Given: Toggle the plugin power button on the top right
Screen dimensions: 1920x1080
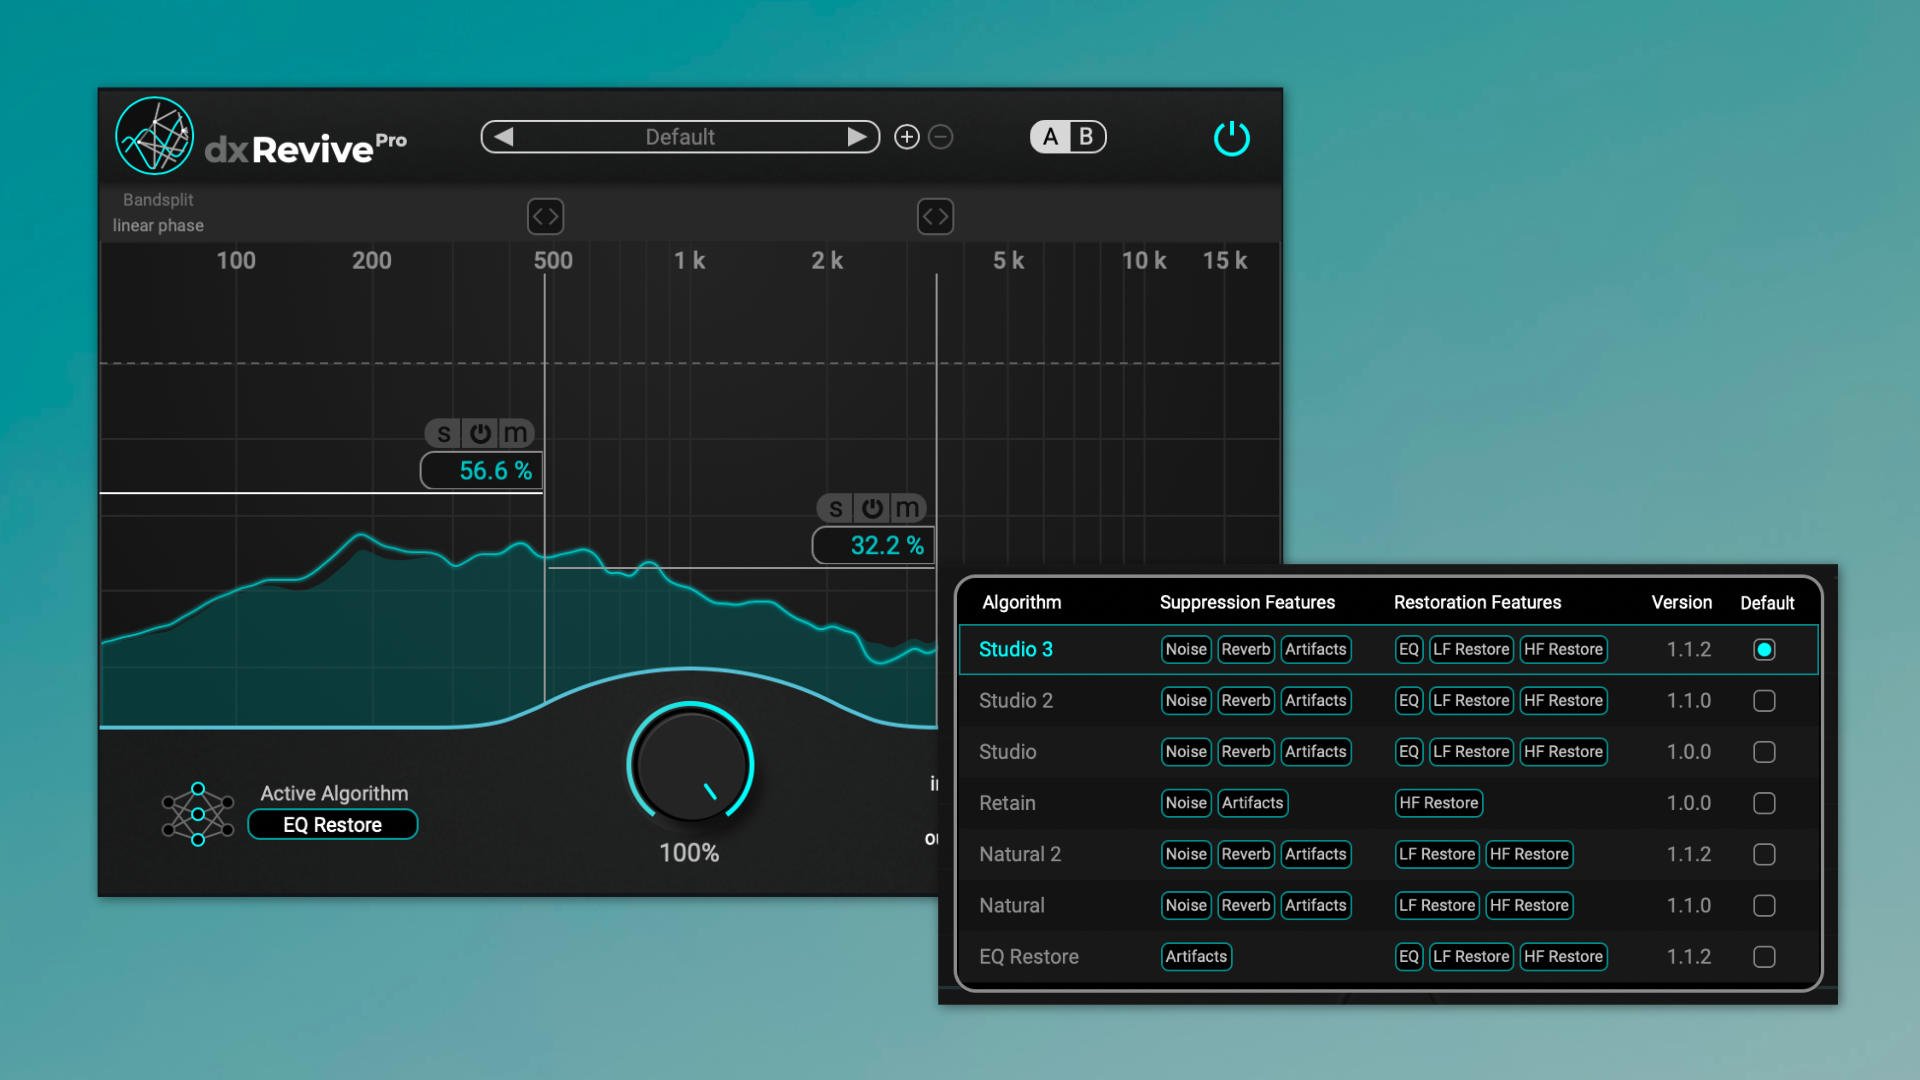Looking at the screenshot, I should tap(1233, 139).
